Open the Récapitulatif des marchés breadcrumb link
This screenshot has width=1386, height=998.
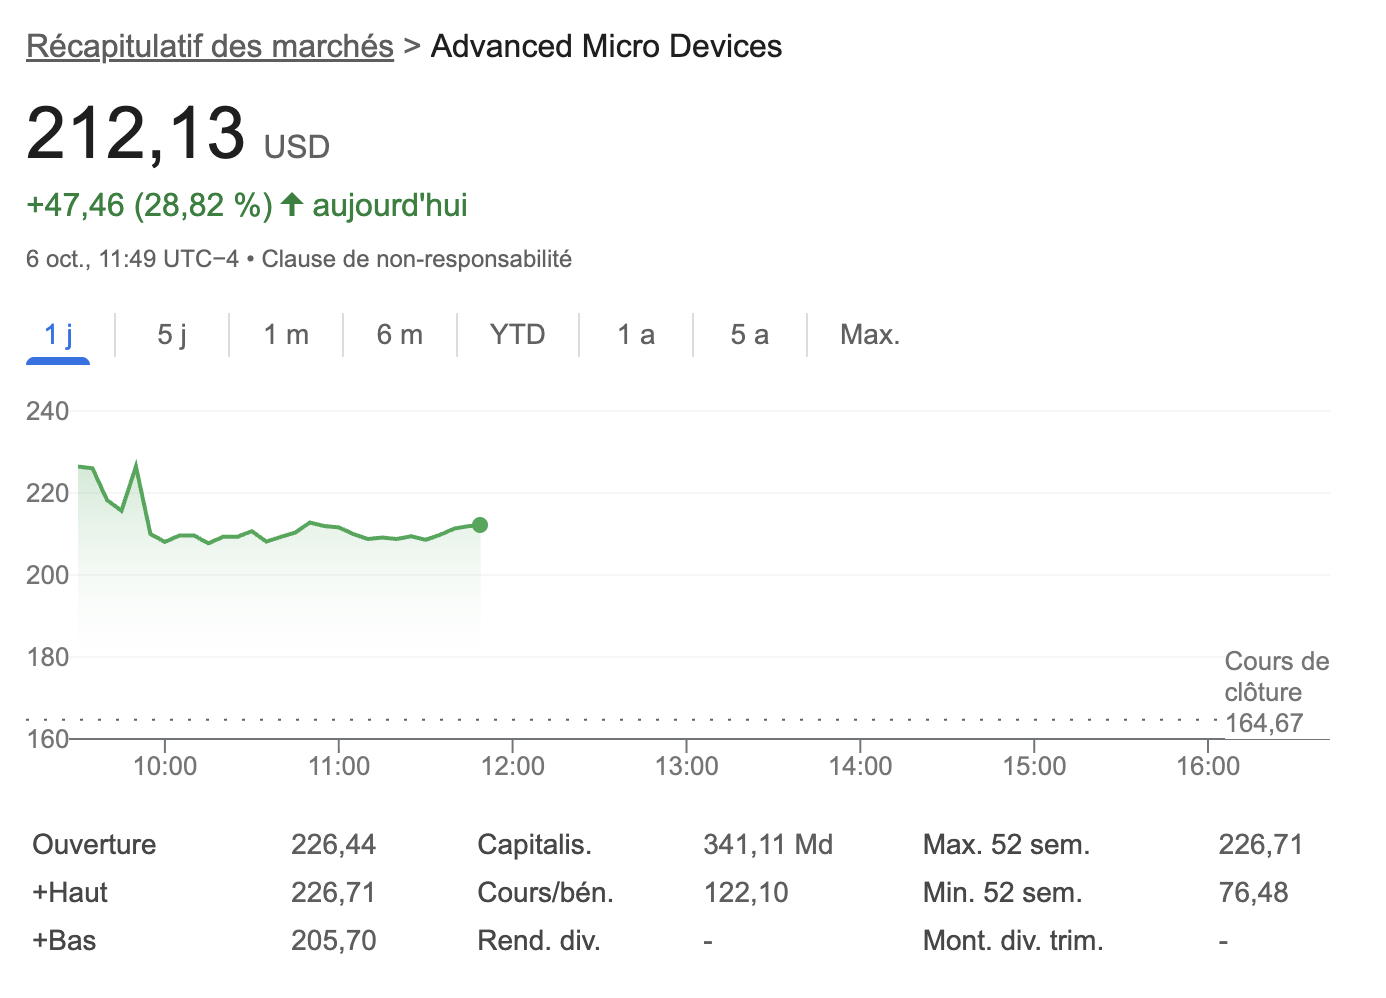(209, 47)
